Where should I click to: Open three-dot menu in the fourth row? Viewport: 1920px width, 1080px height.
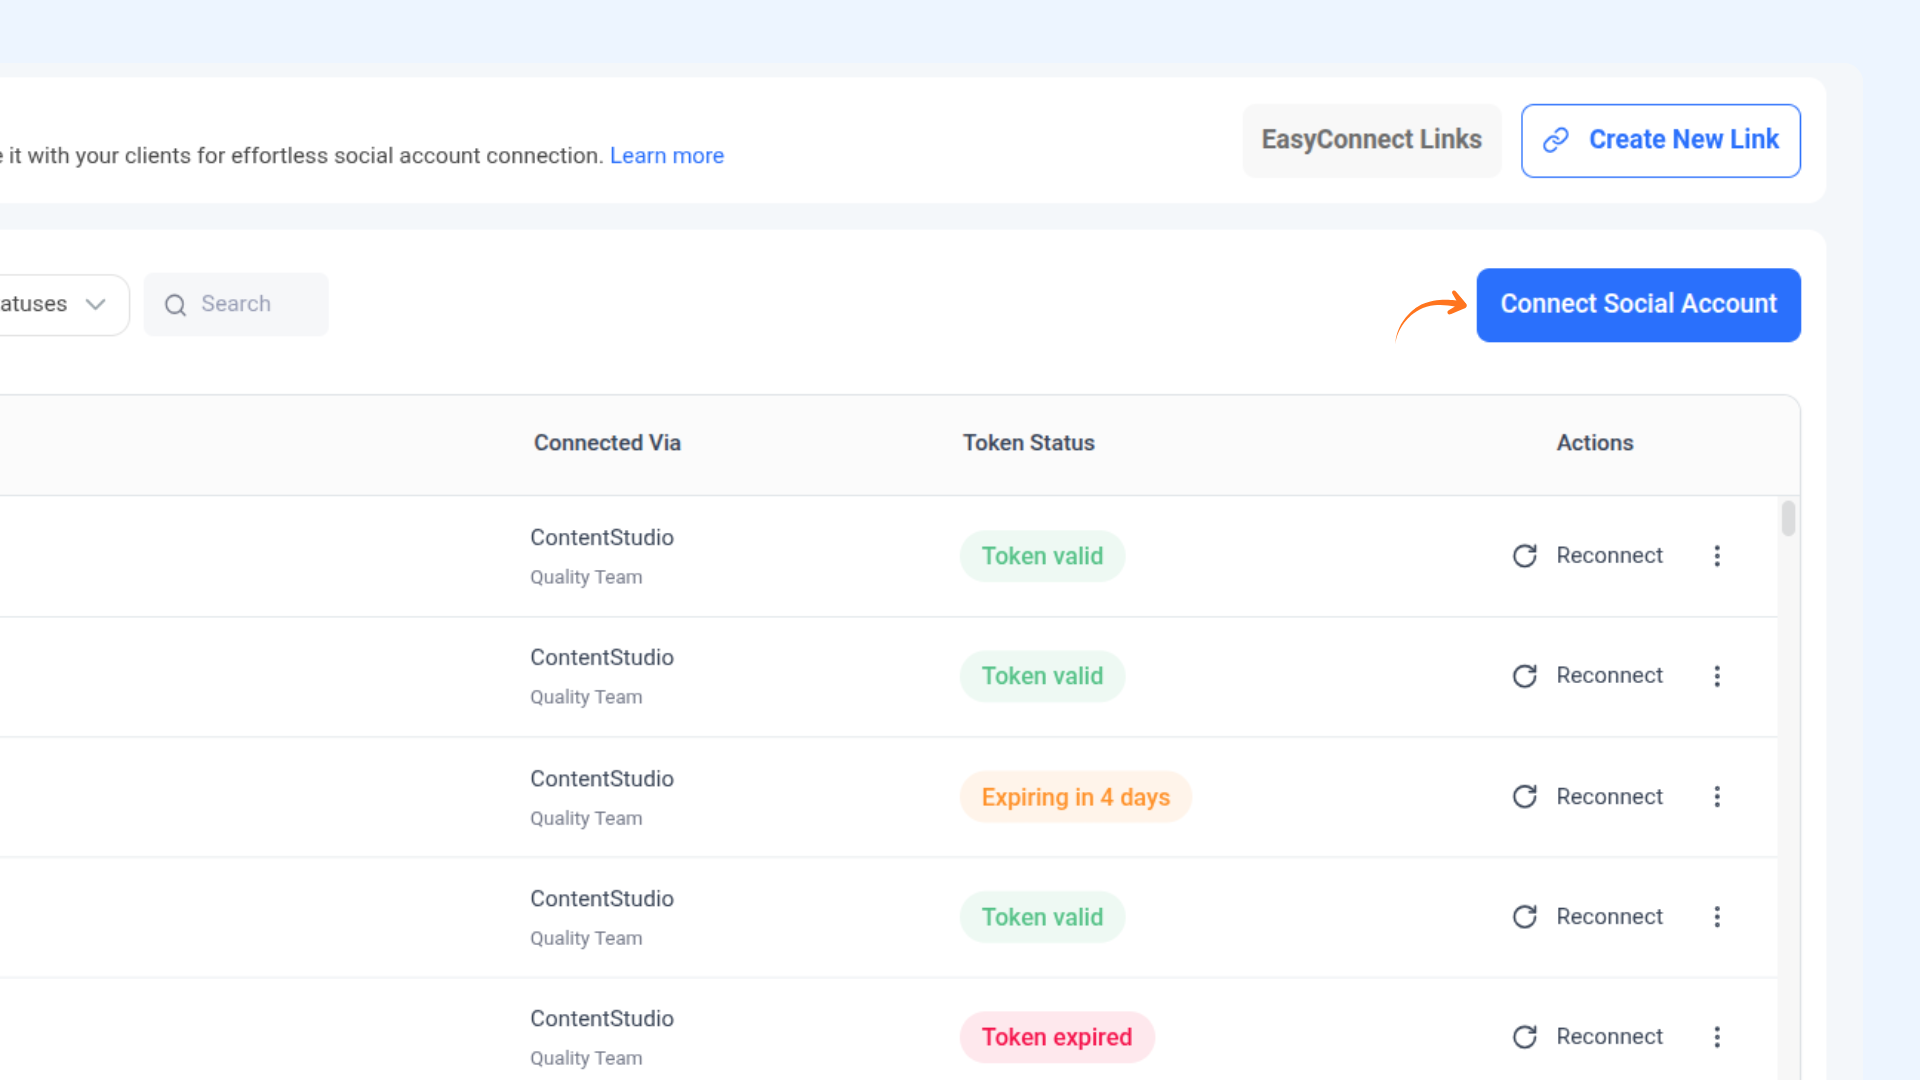coord(1717,917)
